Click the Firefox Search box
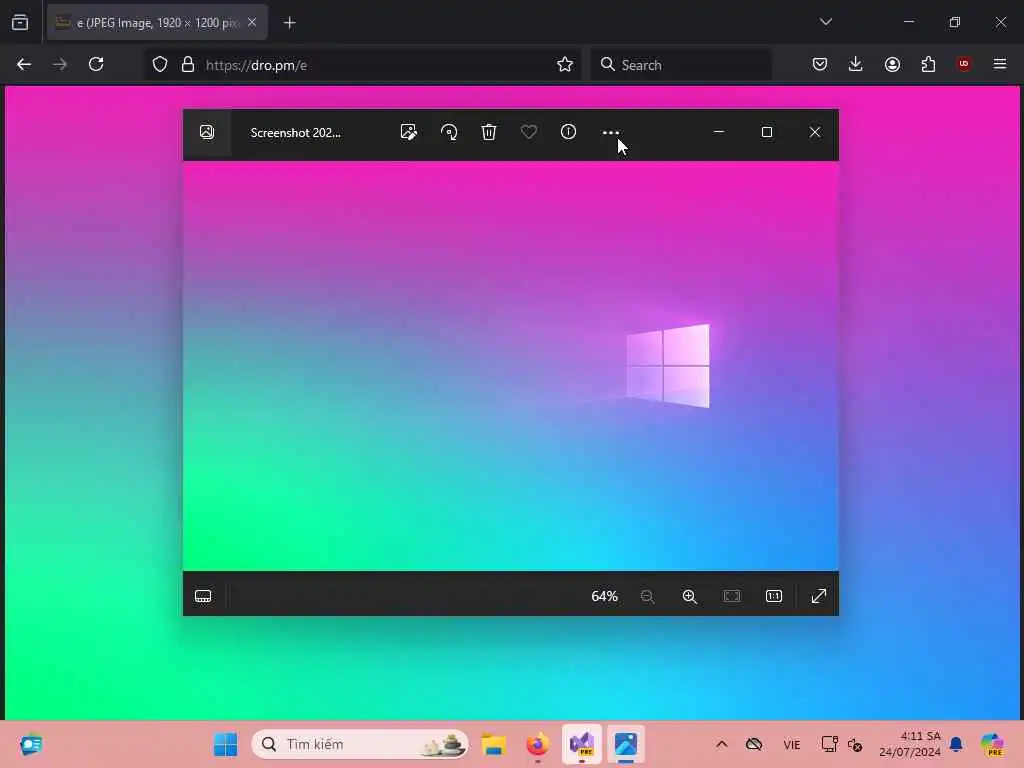Image resolution: width=1024 pixels, height=768 pixels. tap(681, 65)
